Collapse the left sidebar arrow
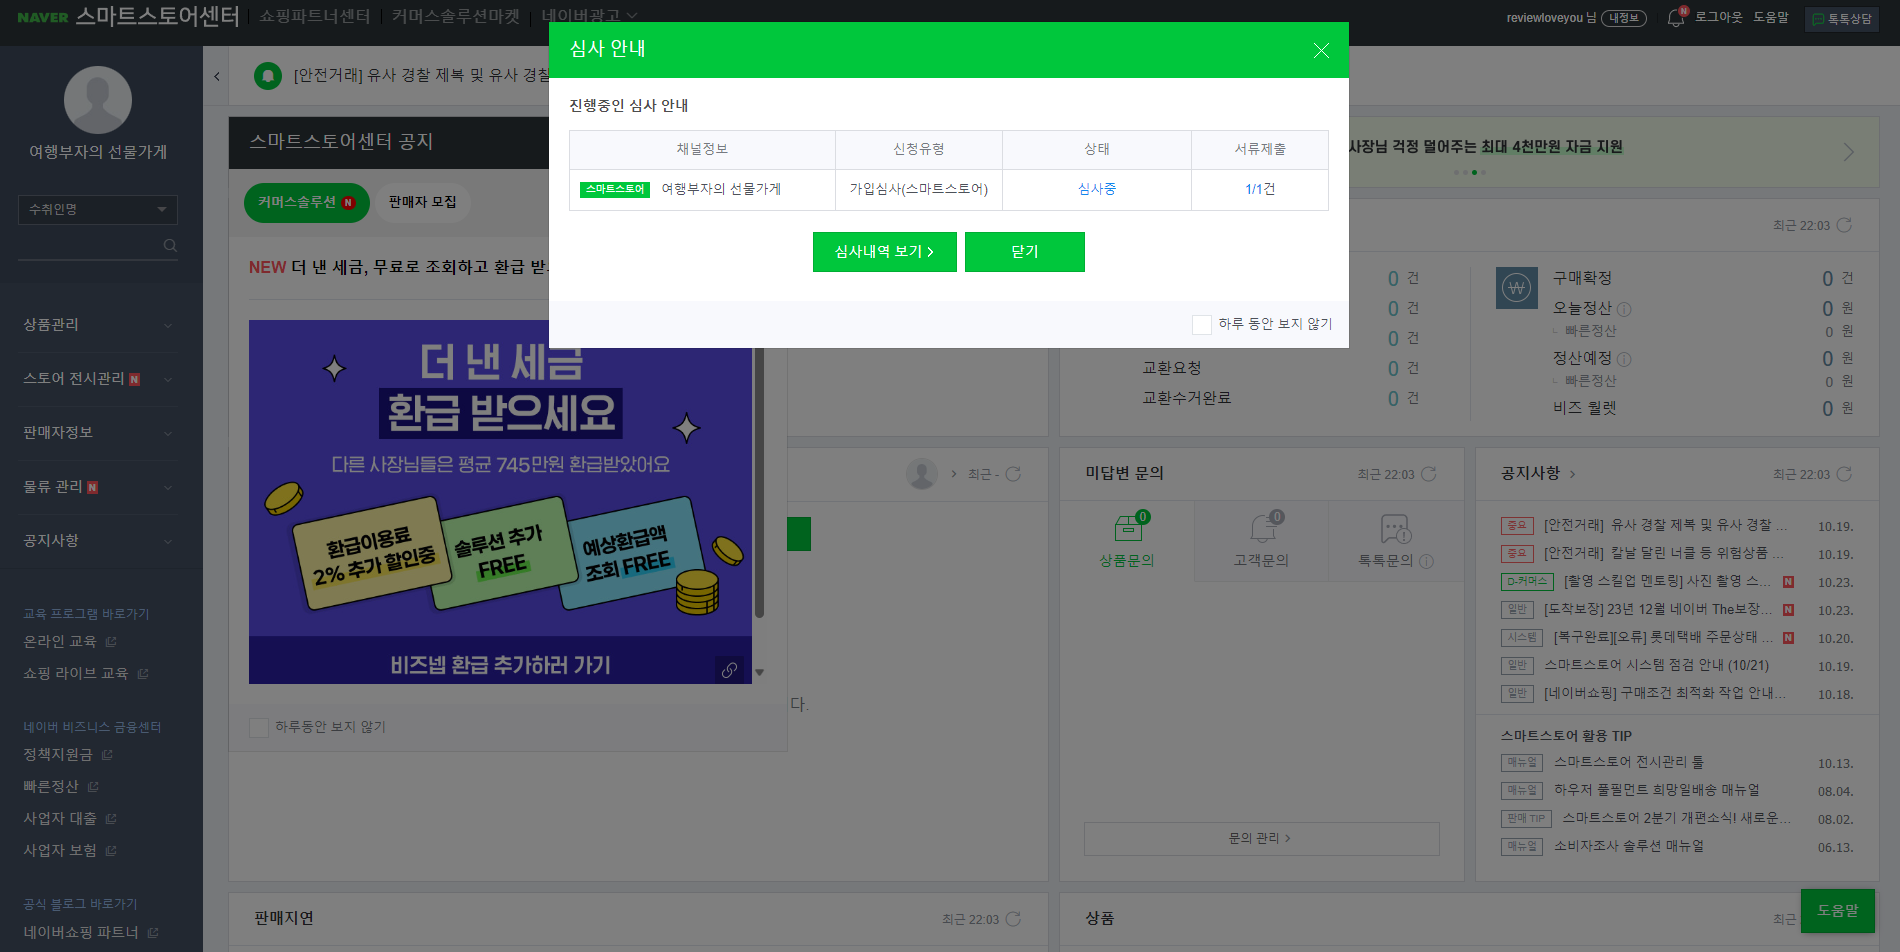1900x952 pixels. coord(217,76)
